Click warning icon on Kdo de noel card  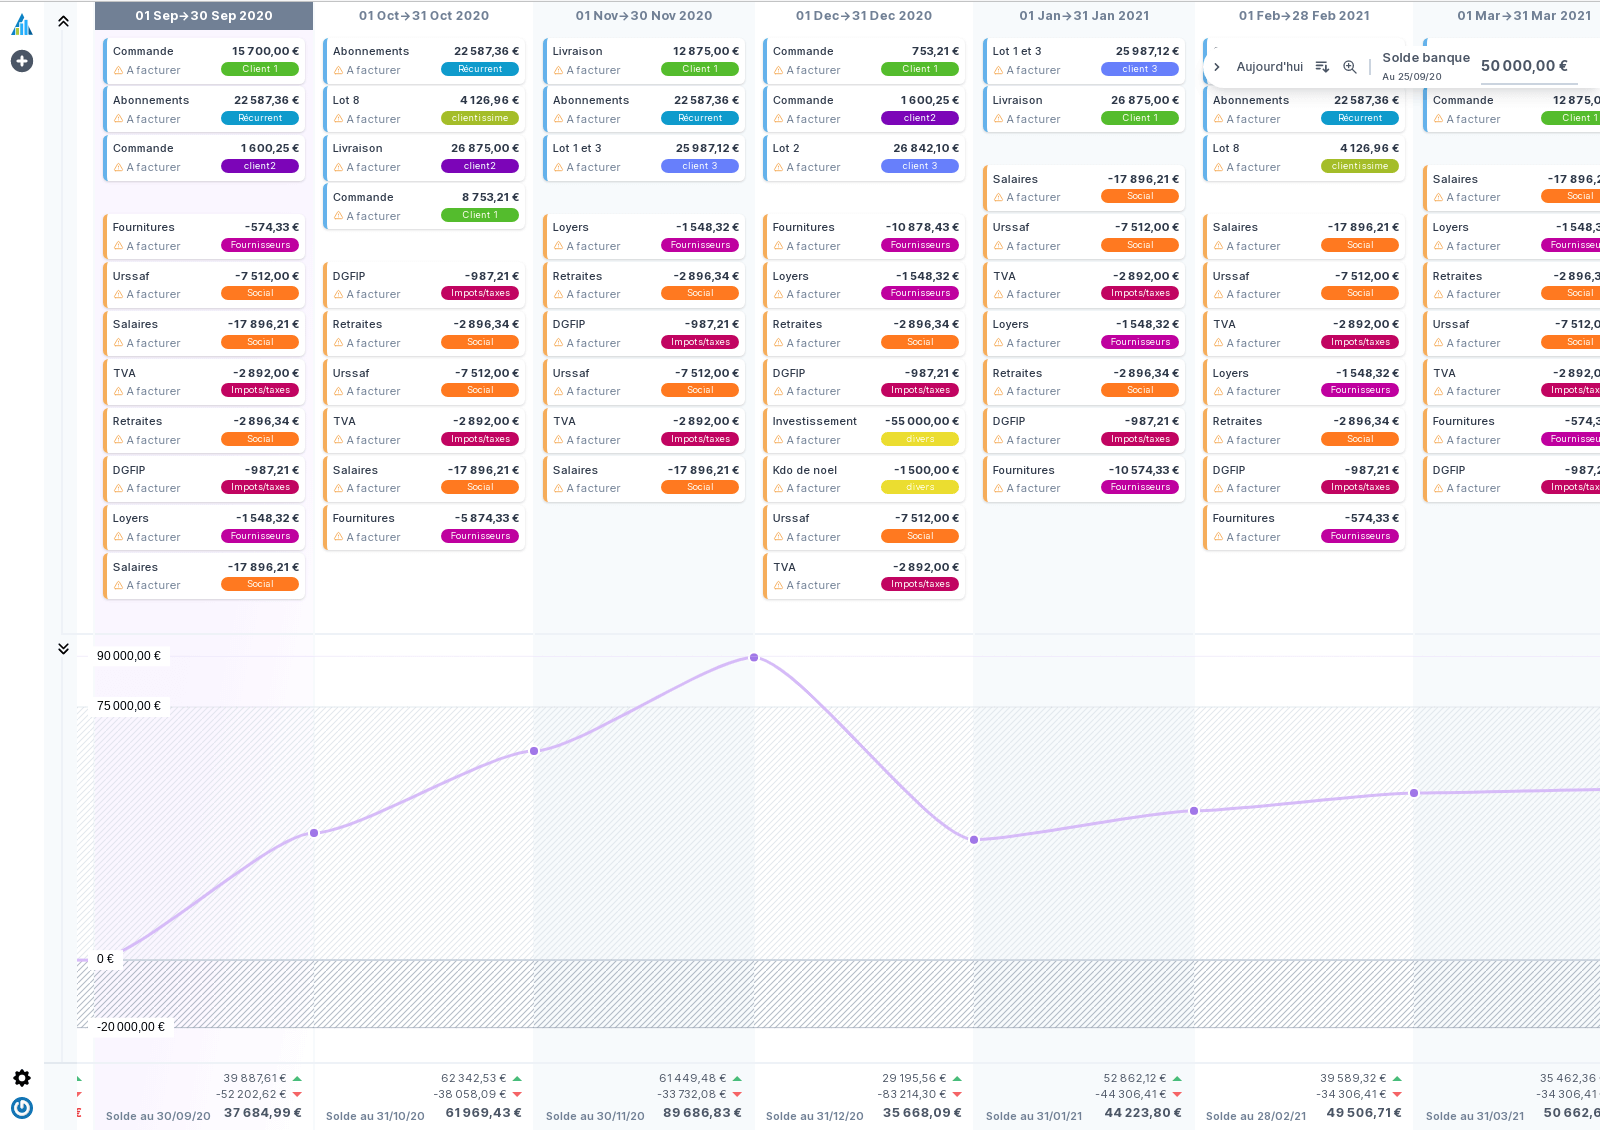coord(778,488)
